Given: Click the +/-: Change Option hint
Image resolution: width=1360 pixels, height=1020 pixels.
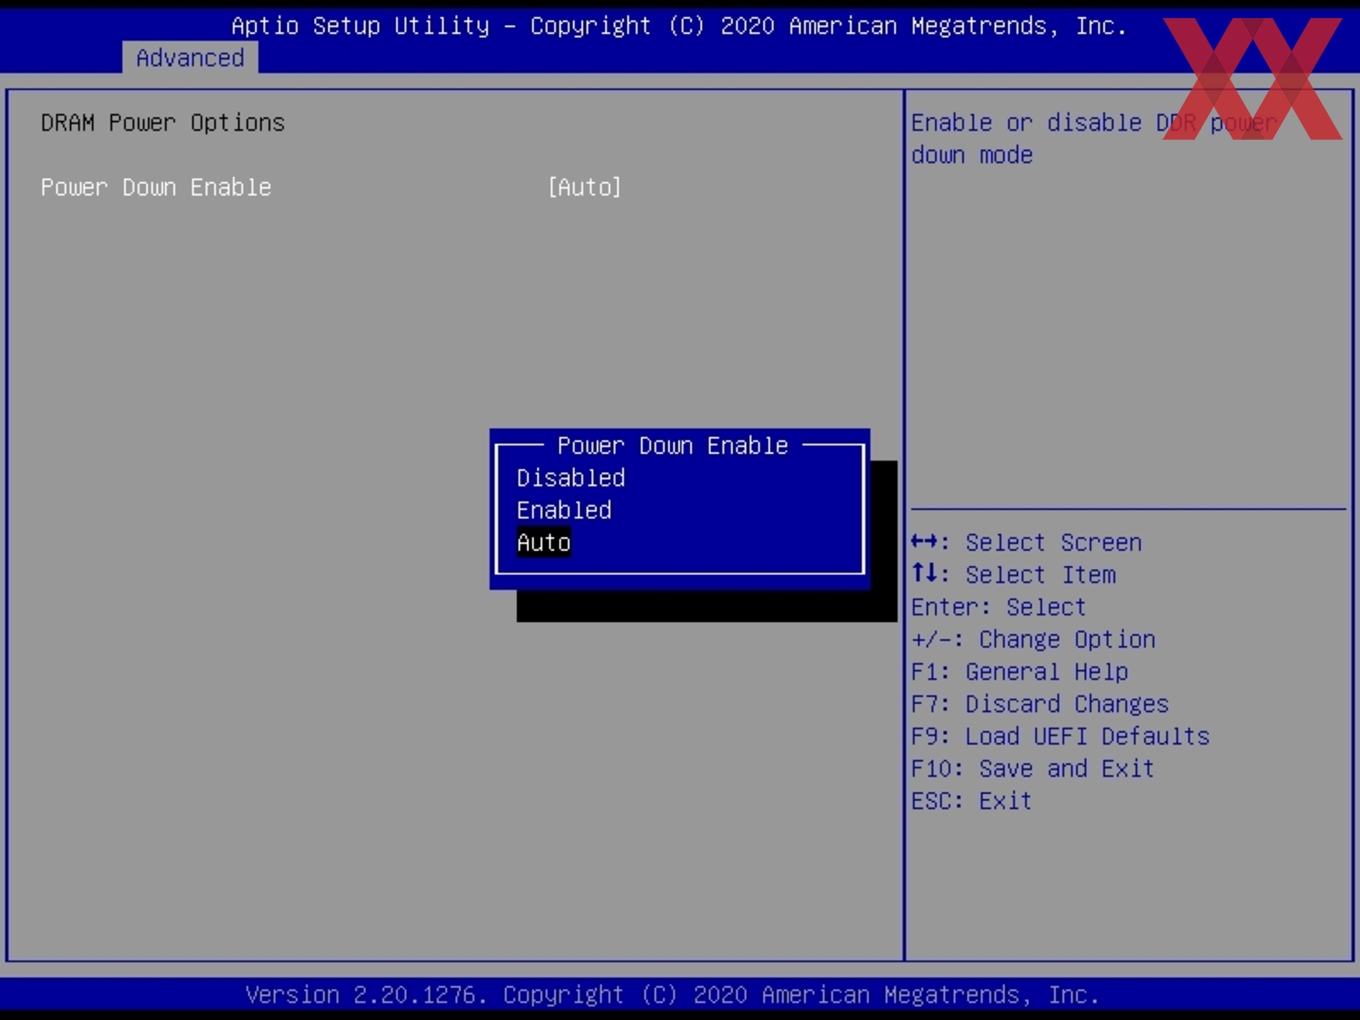Looking at the screenshot, I should [x=1033, y=639].
